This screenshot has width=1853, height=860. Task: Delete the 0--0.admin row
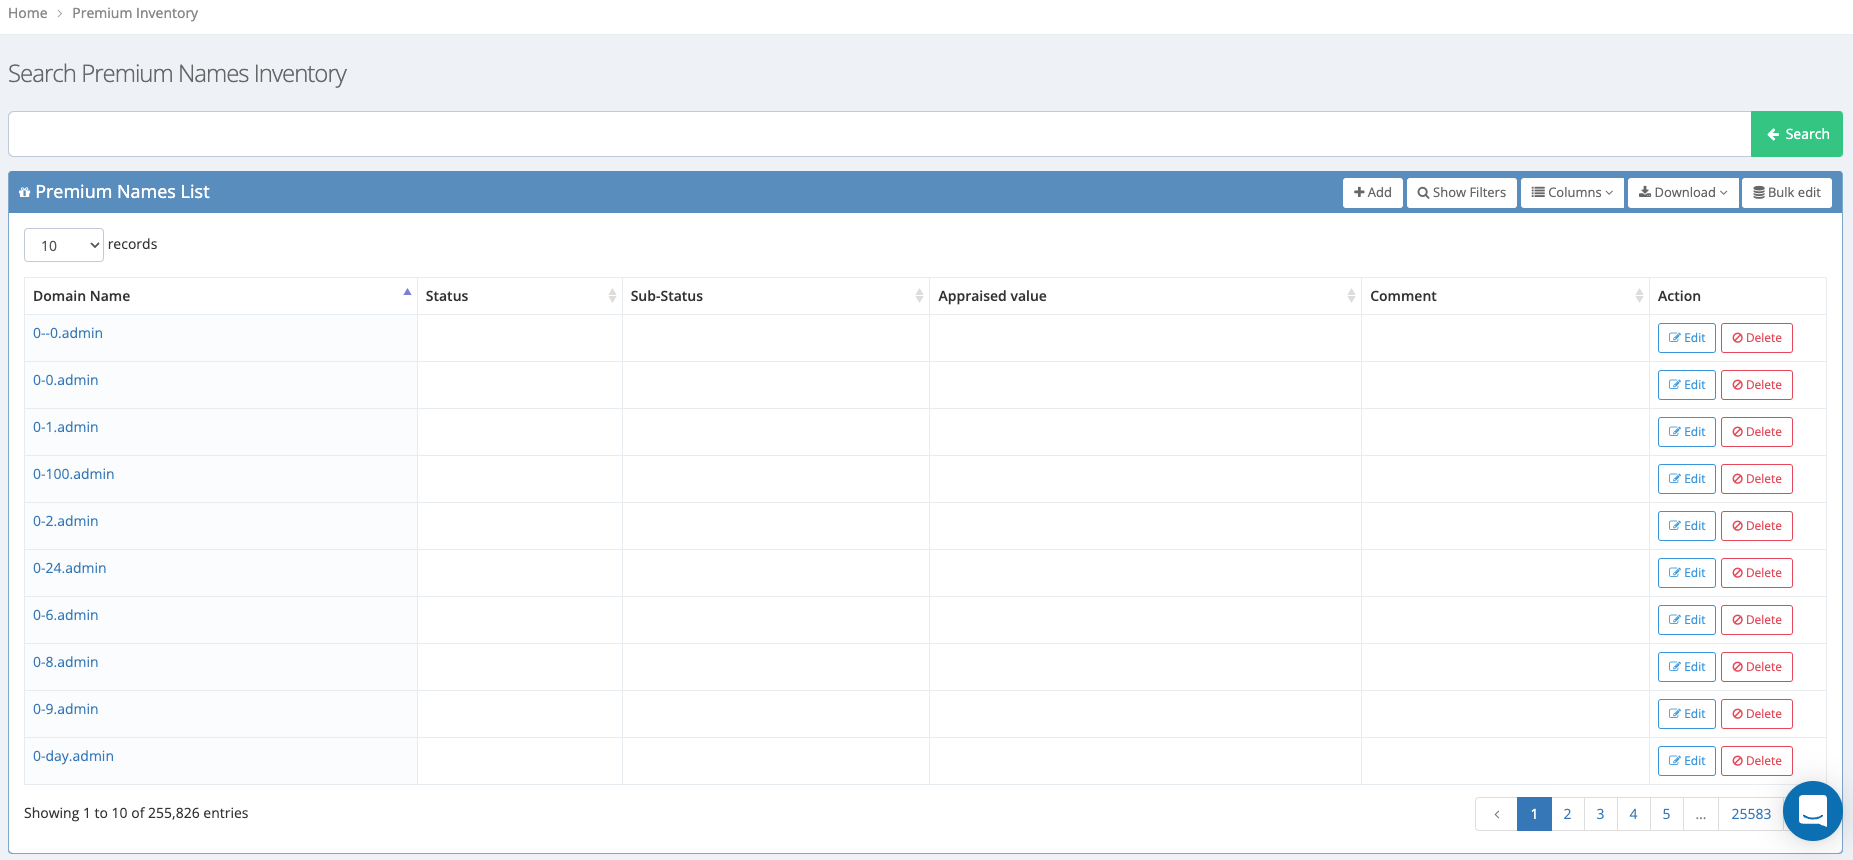point(1756,338)
